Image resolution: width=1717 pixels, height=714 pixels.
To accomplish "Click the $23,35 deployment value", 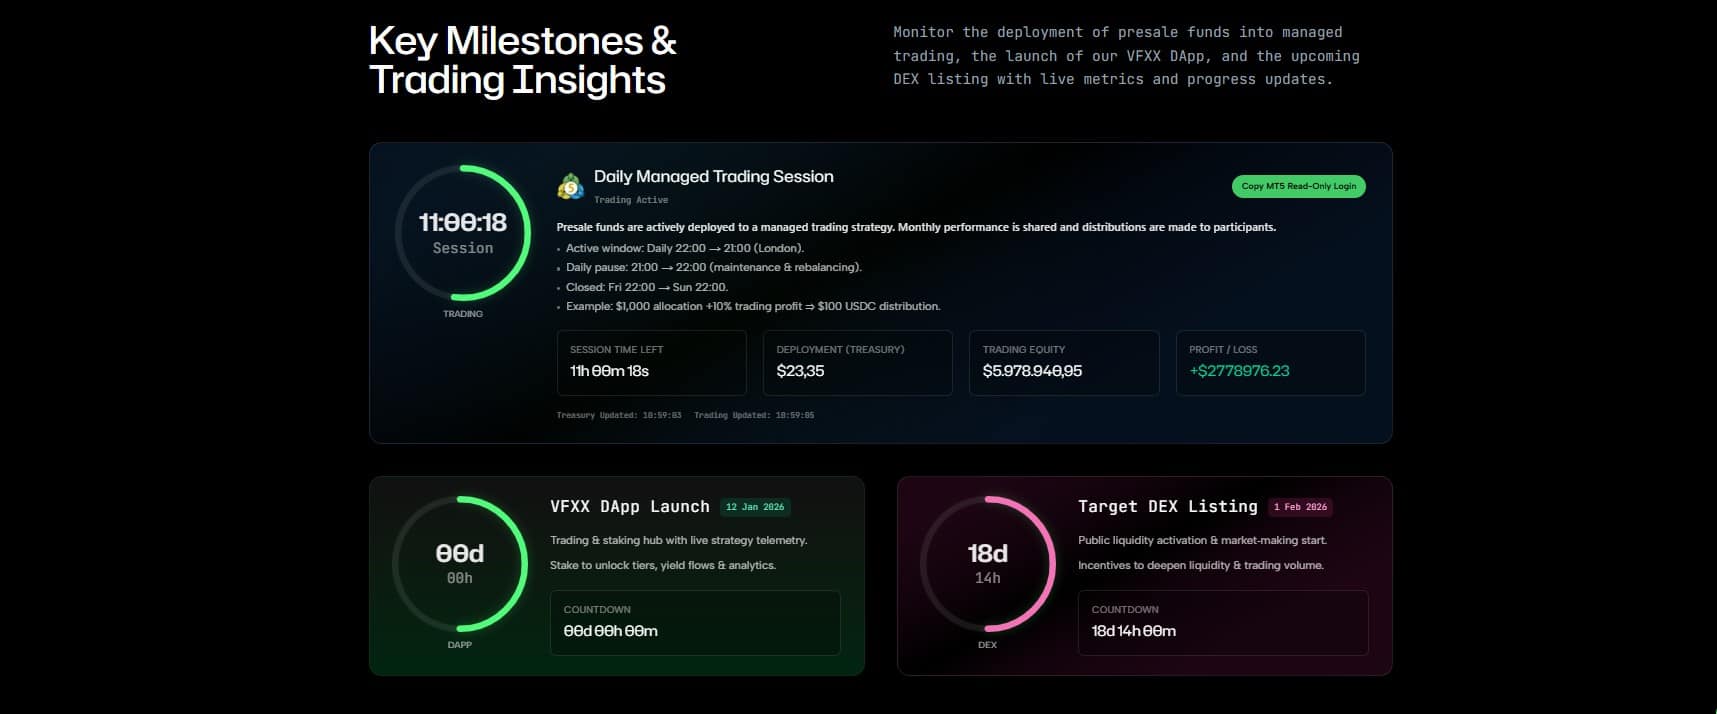I will point(801,371).
